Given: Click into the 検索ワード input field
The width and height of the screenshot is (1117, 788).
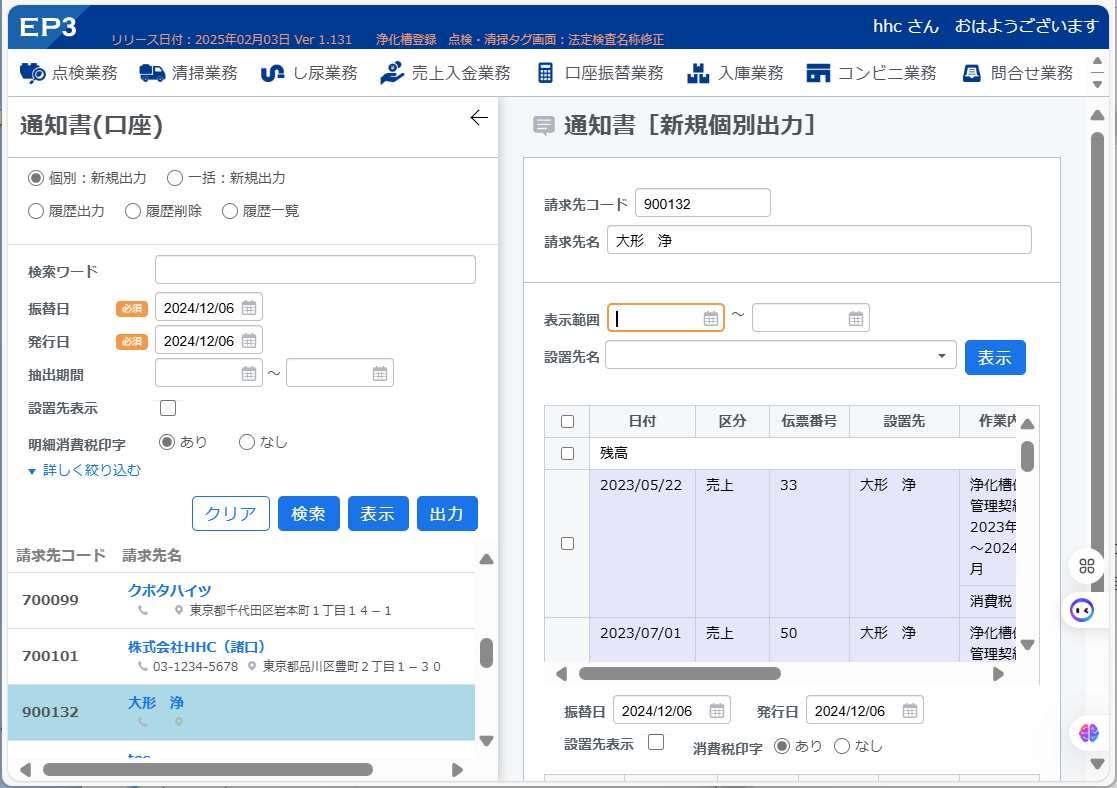Looking at the screenshot, I should coord(315,270).
